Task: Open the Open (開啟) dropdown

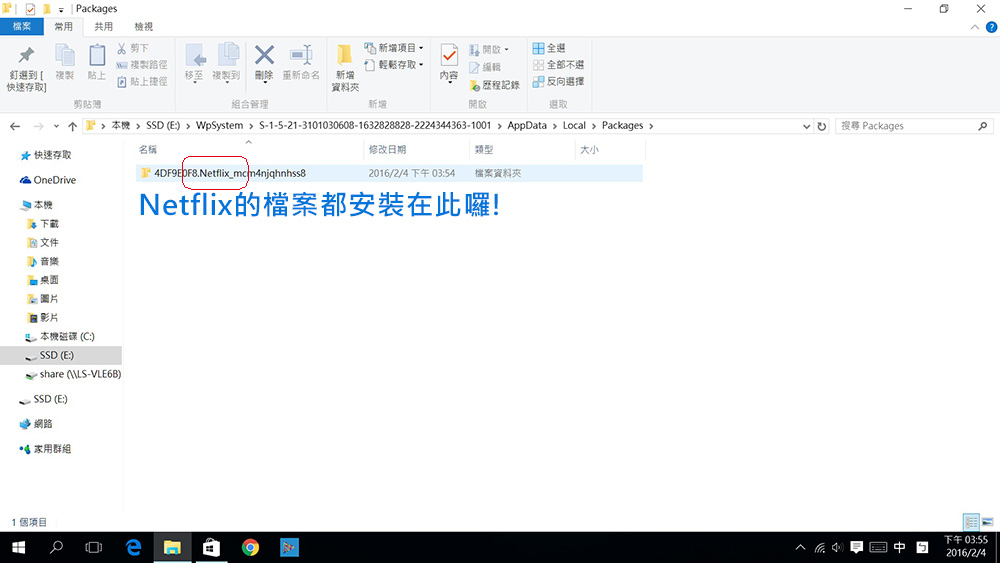Action: [489, 49]
